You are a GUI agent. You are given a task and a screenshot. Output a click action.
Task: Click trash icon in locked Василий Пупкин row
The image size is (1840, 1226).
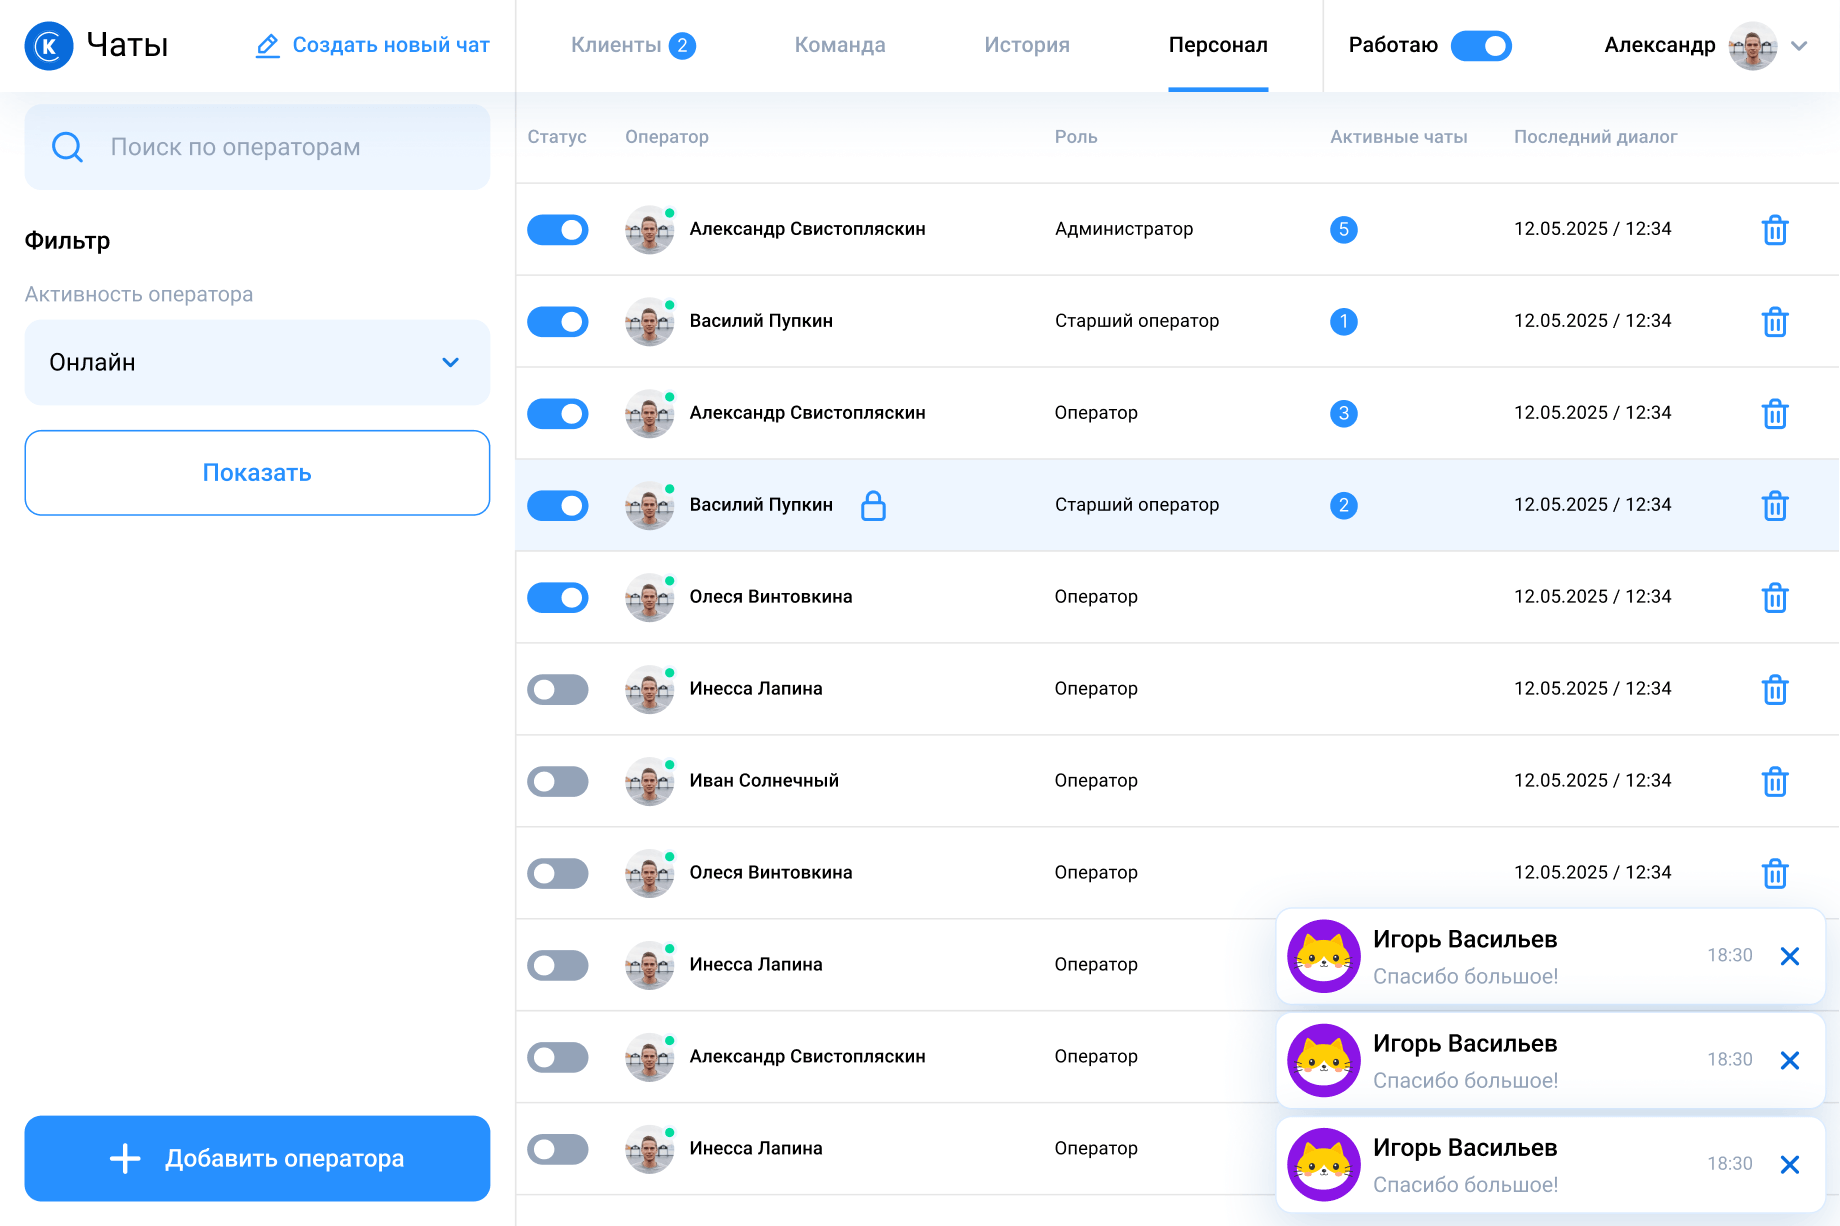coord(1775,506)
